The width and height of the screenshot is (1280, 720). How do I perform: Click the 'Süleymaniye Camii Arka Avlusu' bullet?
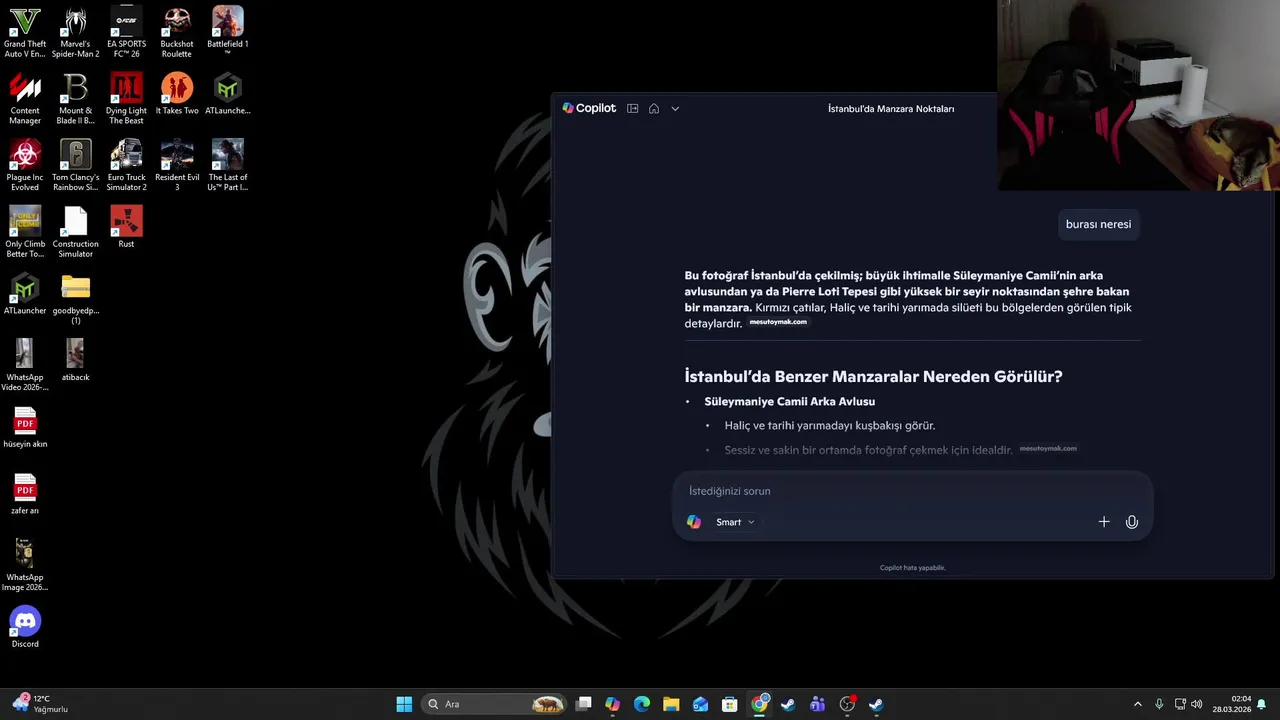click(x=789, y=401)
